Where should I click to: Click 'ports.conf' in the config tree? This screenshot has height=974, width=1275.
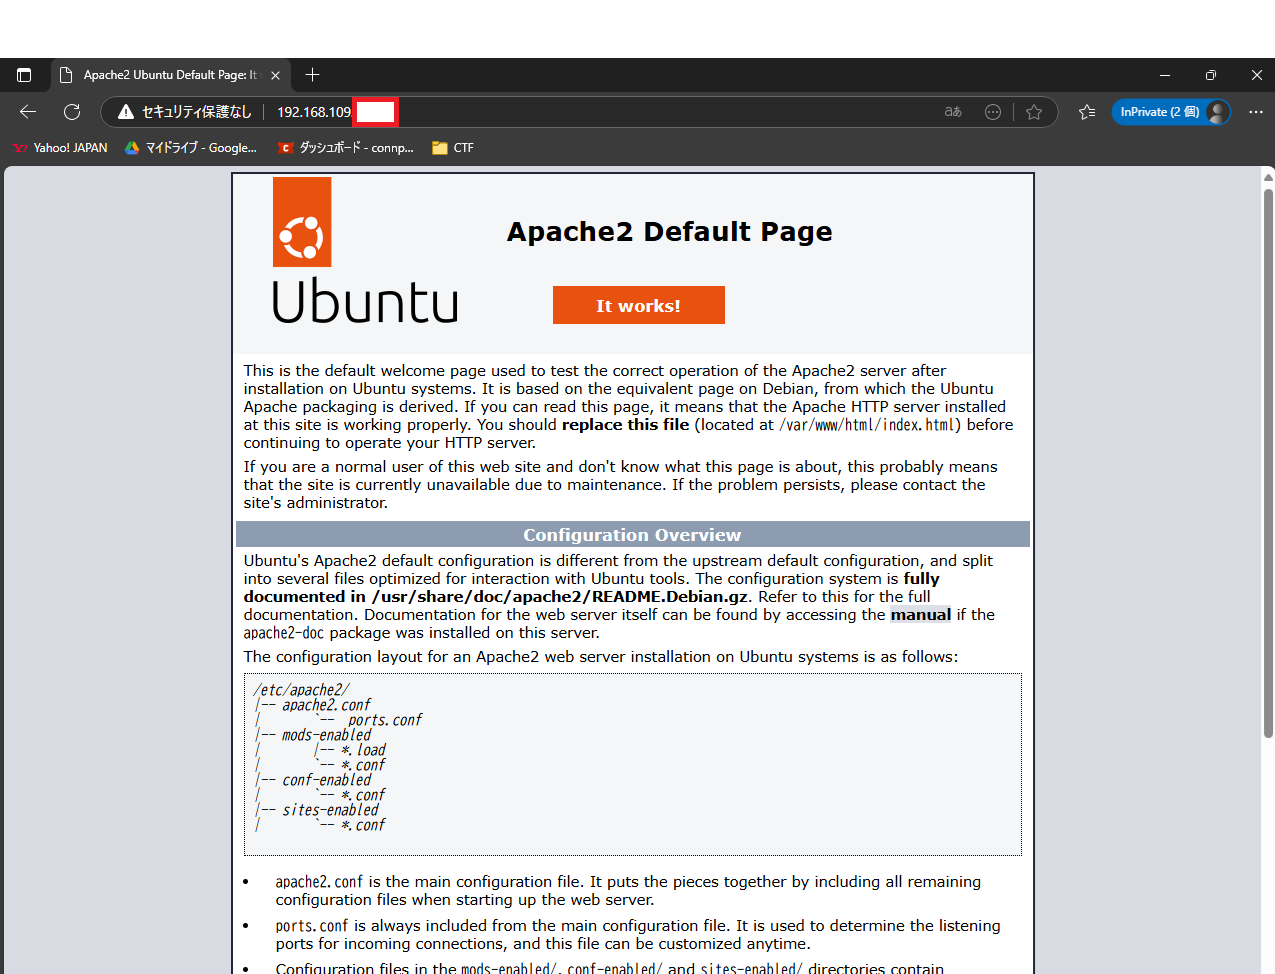(385, 720)
